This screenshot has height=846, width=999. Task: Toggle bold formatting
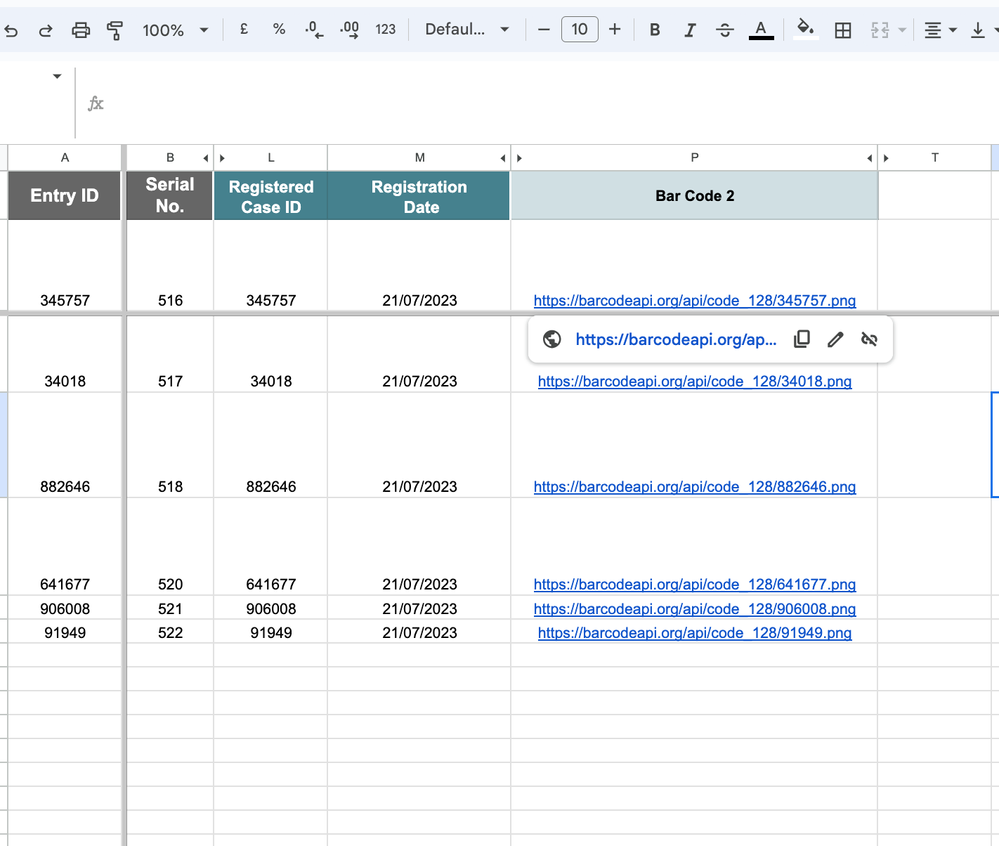click(x=654, y=30)
